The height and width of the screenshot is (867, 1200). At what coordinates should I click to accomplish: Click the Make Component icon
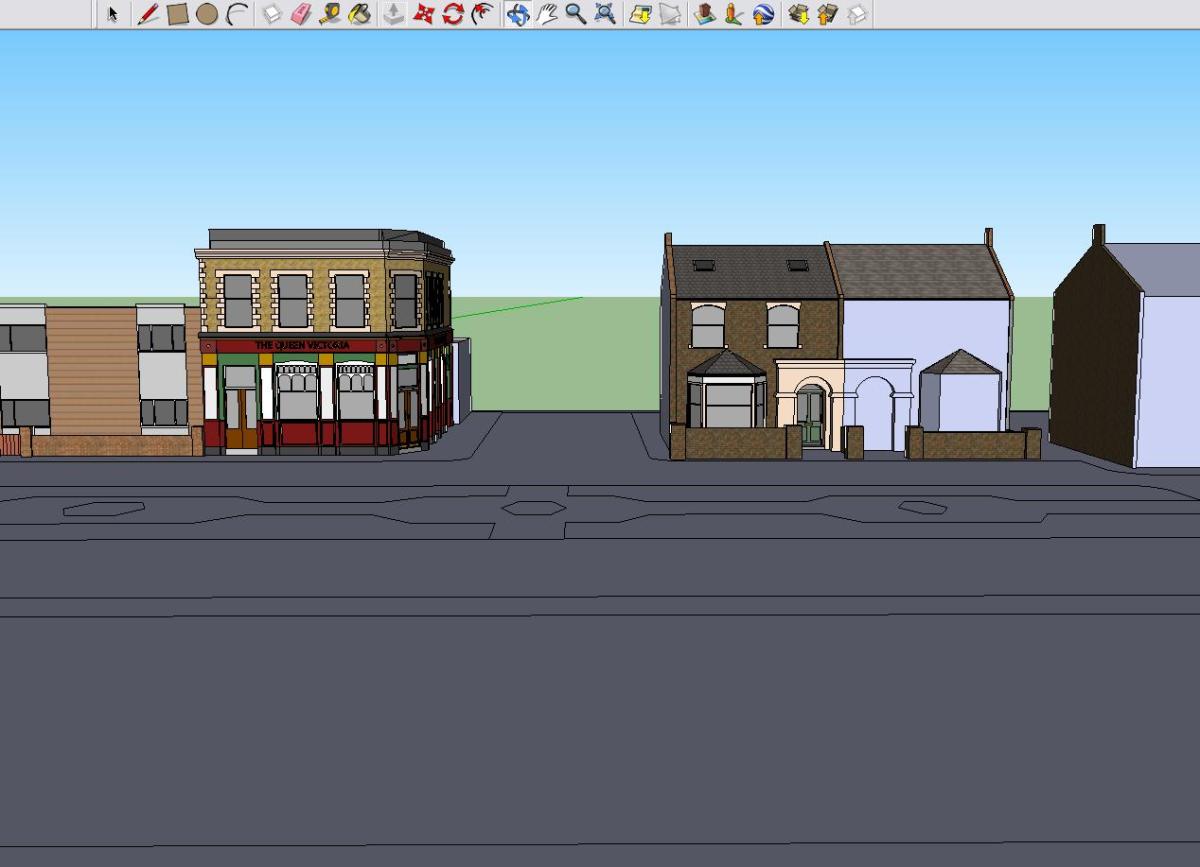[272, 14]
